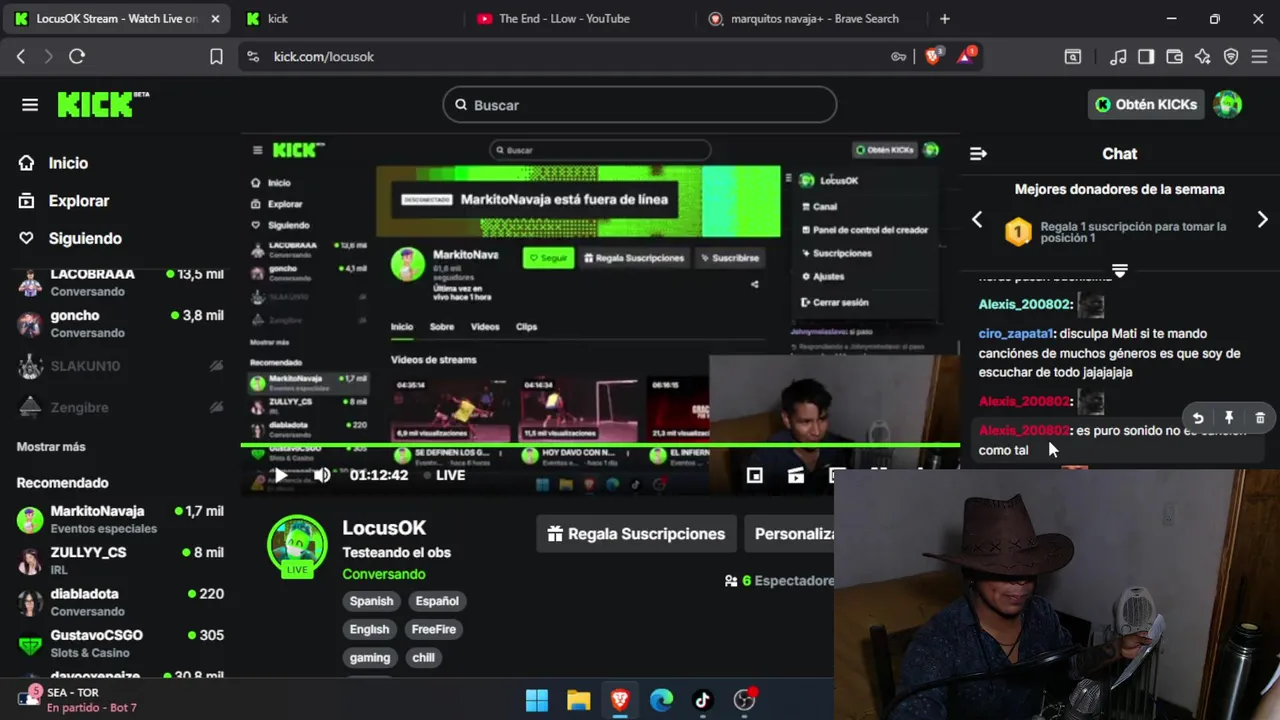
Task: Open ZULLYY_CS recommended channel
Action: (x=120, y=561)
